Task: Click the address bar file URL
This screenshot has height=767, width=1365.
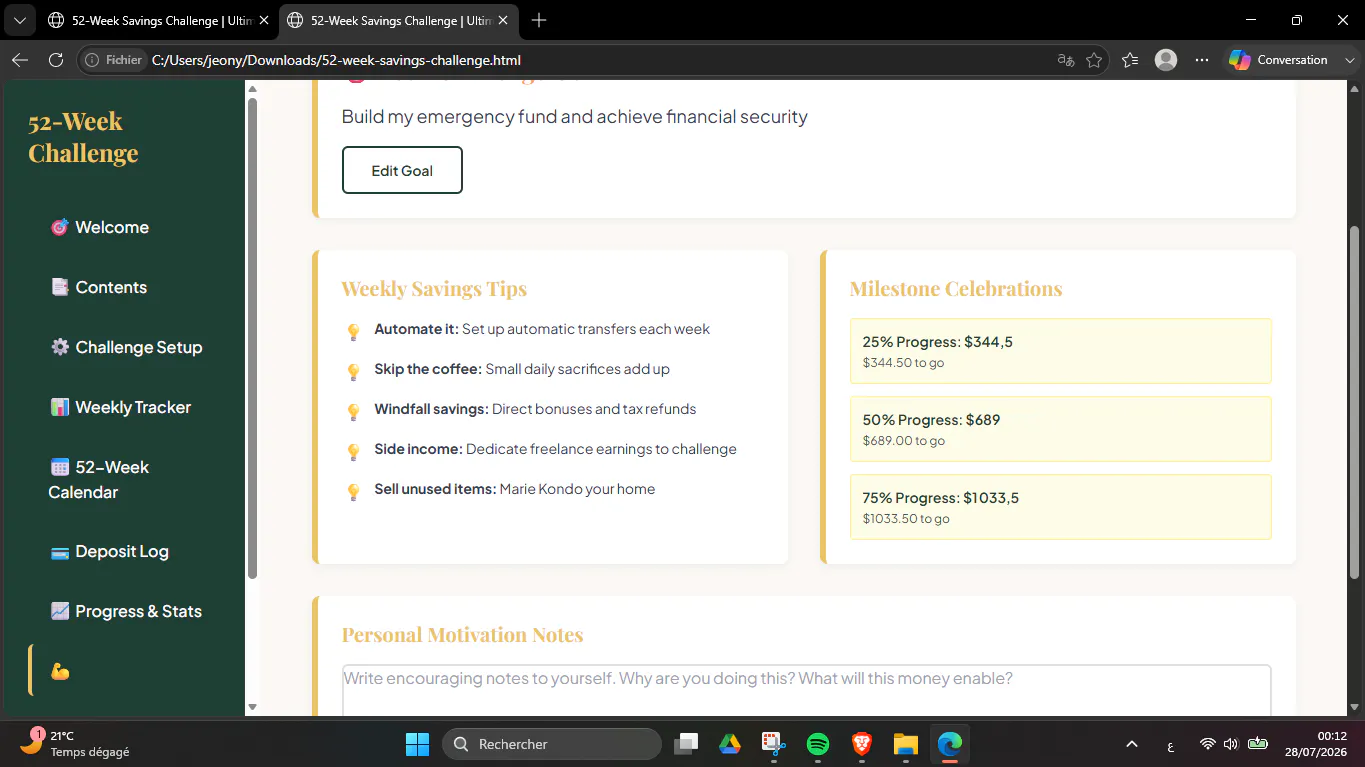Action: pos(336,60)
